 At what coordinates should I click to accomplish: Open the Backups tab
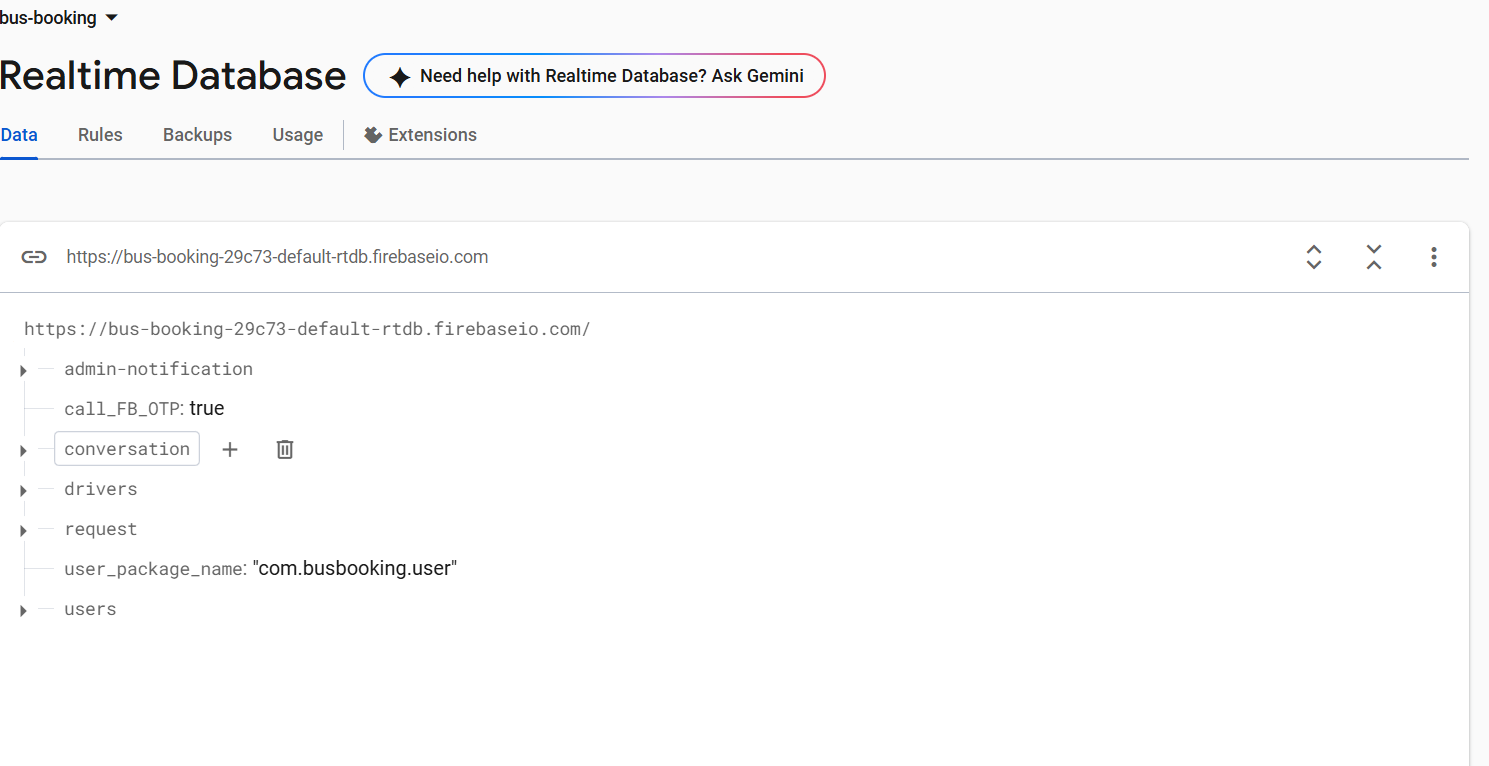tap(197, 135)
